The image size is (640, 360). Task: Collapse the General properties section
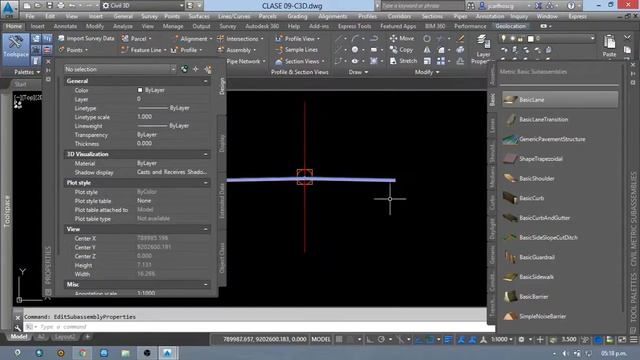(205, 81)
